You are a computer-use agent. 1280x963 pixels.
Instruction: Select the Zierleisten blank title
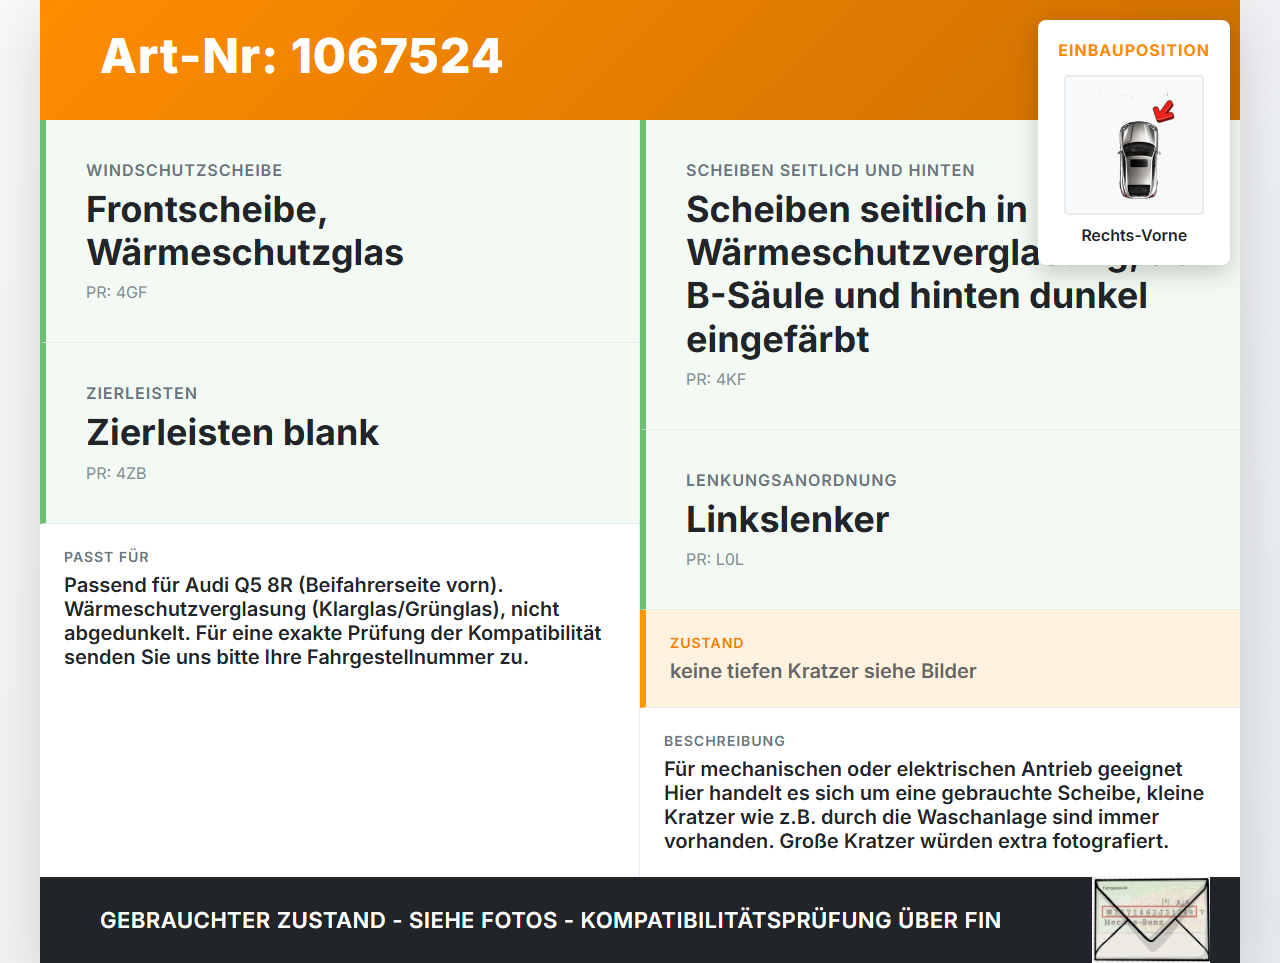[x=232, y=432]
